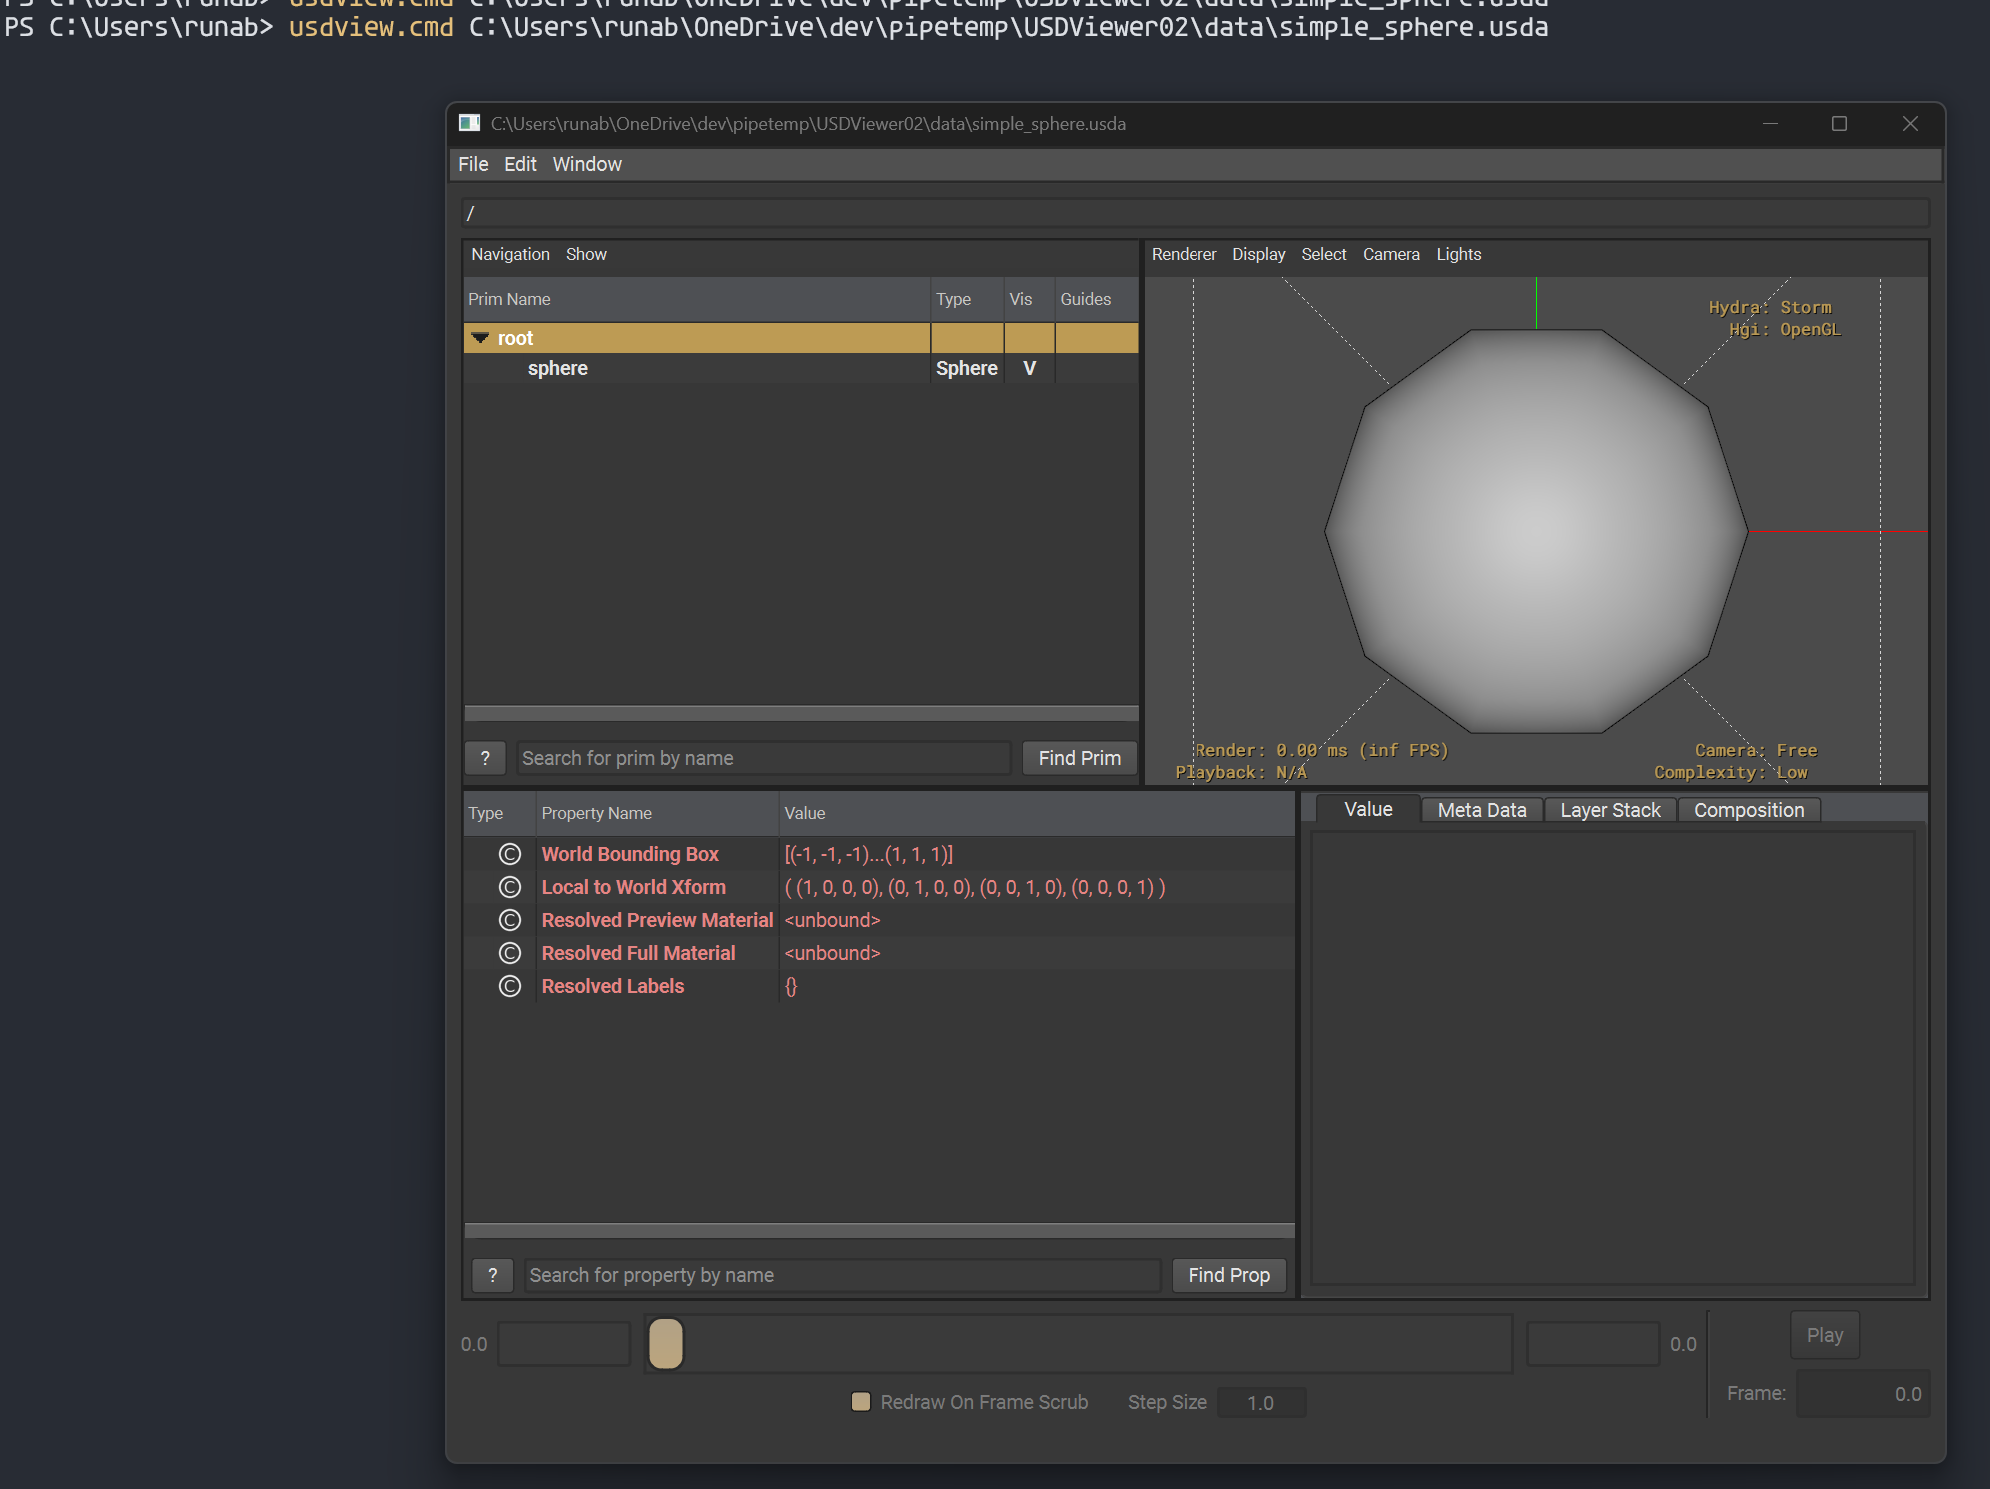Click the Local to World Xform matrix value
This screenshot has height=1489, width=1990.
pos(975,887)
